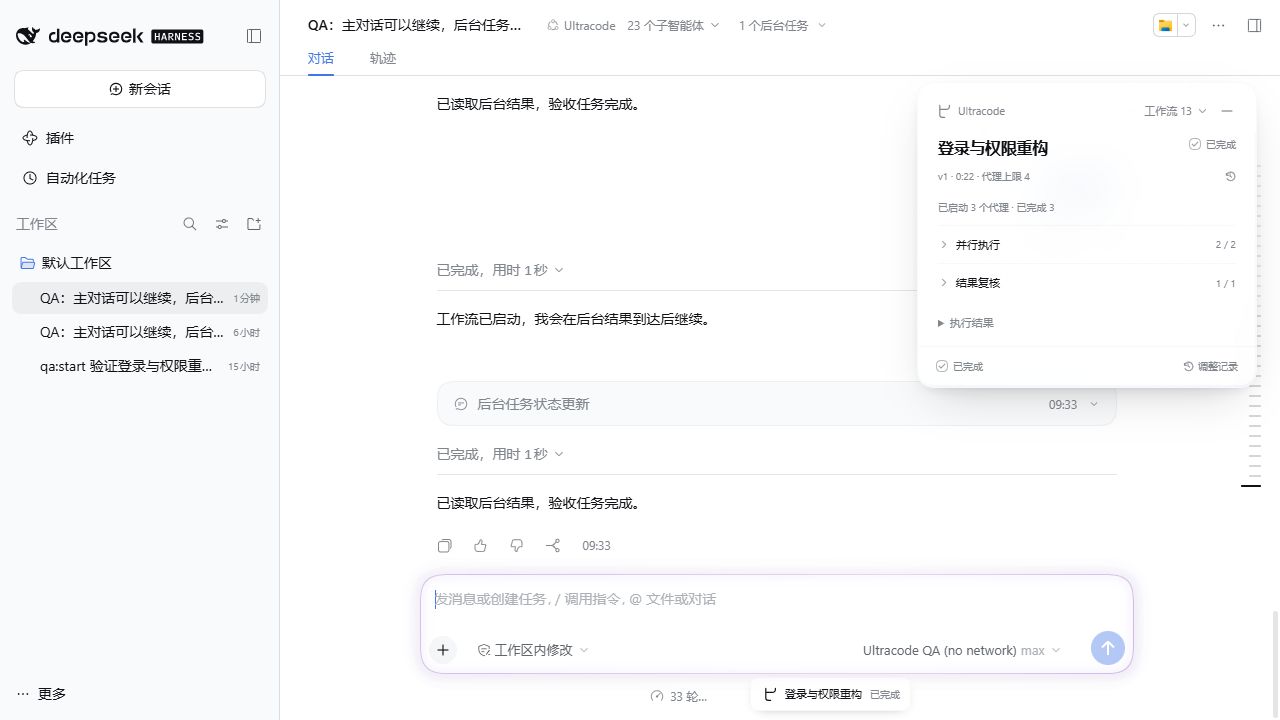
Task: Open Ultracode QA (no network) model selector
Action: tap(961, 650)
